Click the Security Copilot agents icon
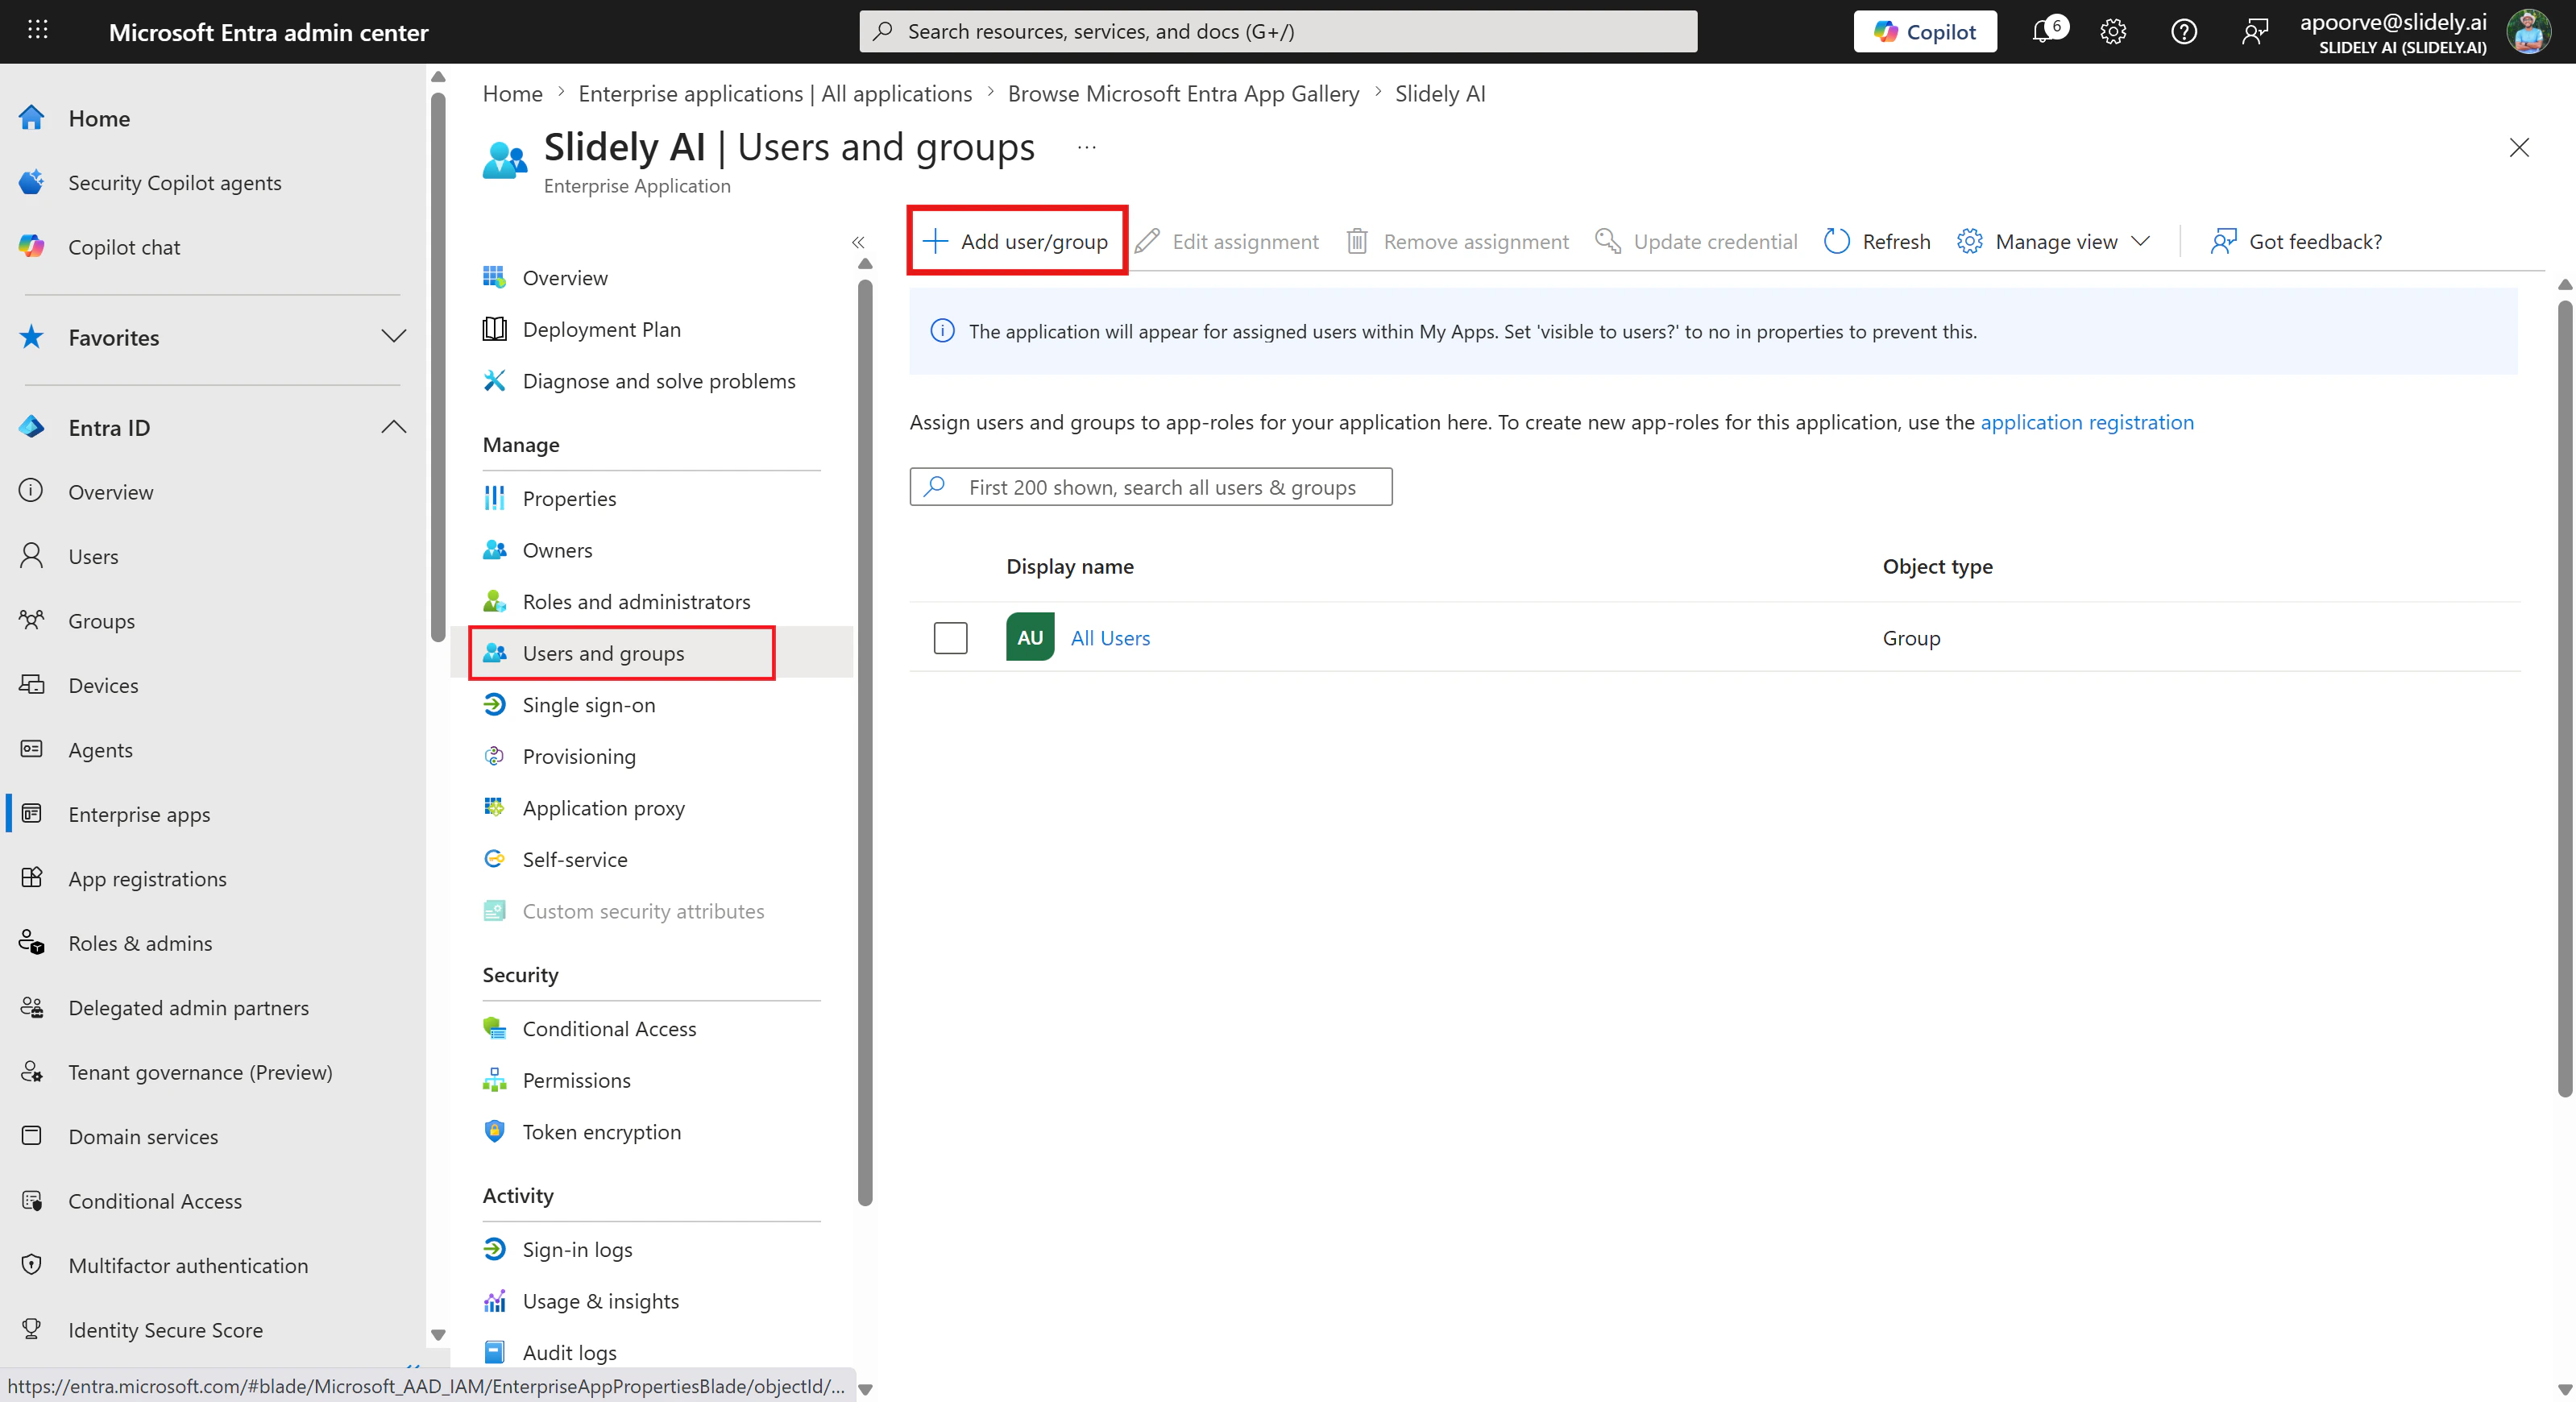Viewport: 2576px width, 1402px height. coord(32,182)
